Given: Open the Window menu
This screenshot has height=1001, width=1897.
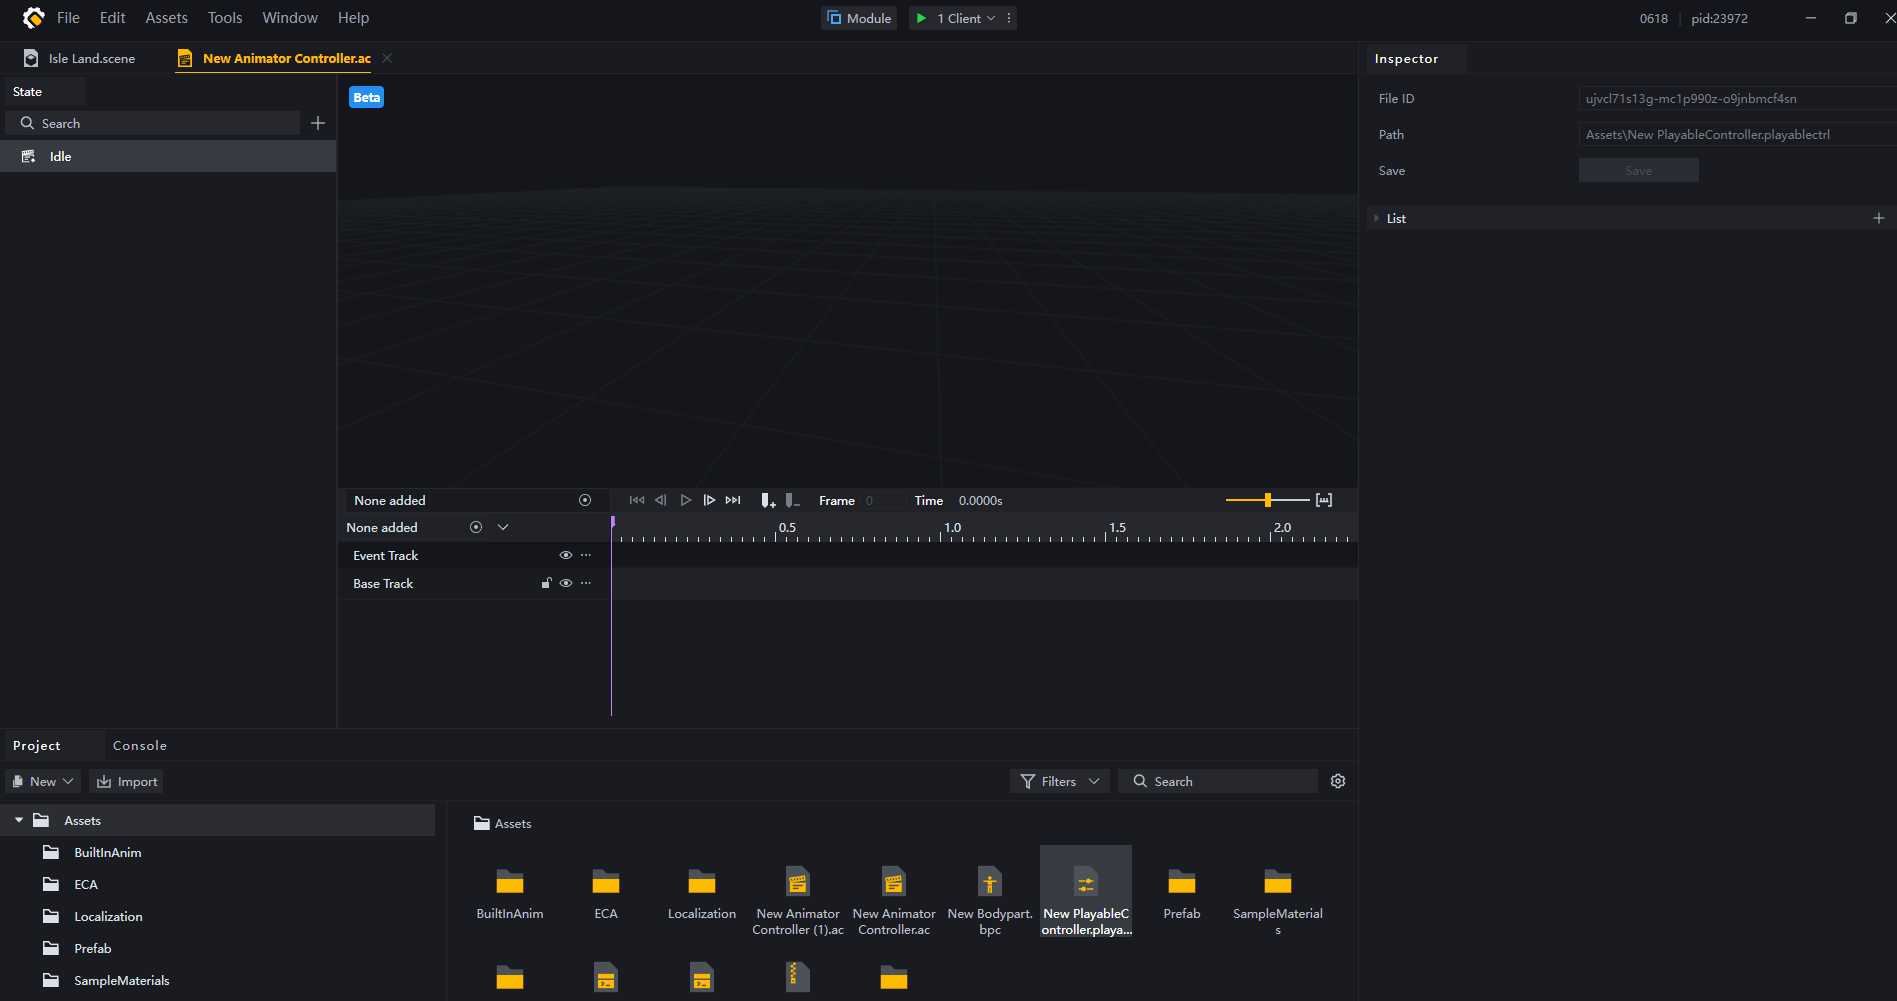Looking at the screenshot, I should click(x=290, y=18).
